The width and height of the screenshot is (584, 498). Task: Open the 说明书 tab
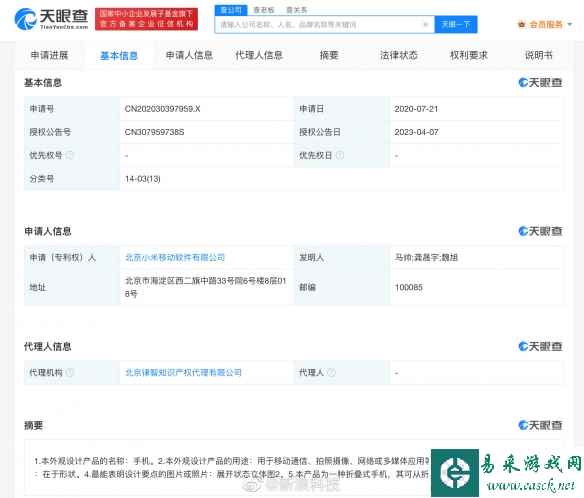tap(539, 55)
